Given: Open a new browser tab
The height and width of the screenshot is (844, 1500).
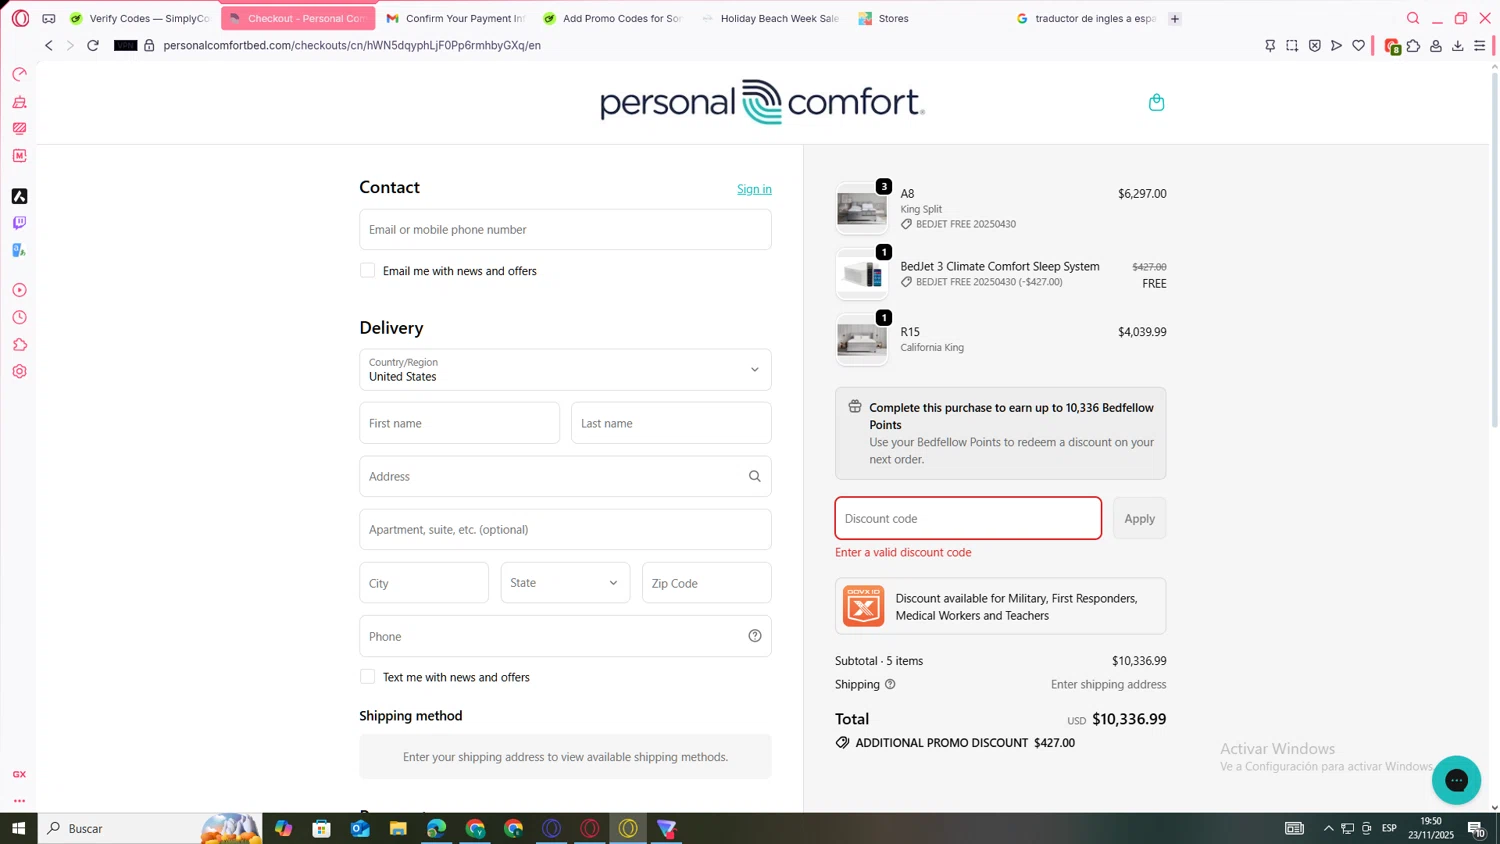Looking at the screenshot, I should tap(1175, 18).
